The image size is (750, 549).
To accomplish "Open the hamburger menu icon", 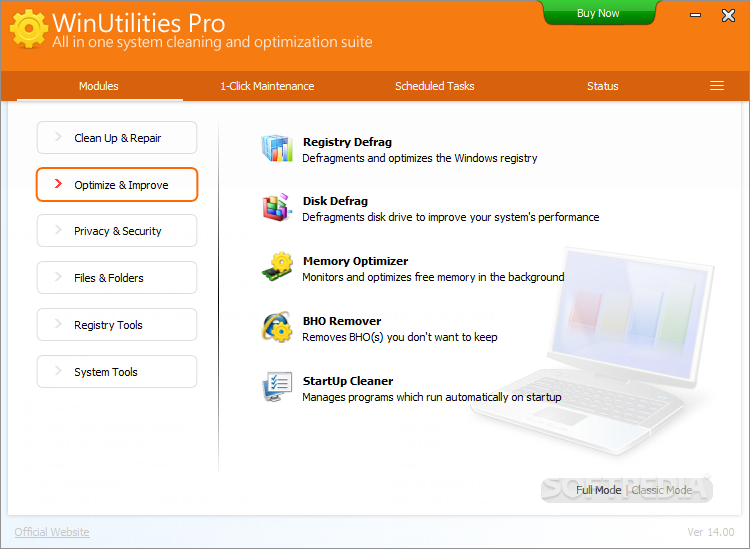I will [x=717, y=86].
